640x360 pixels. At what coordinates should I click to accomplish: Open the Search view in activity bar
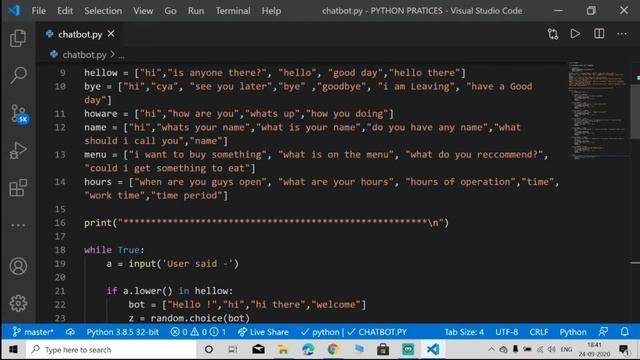[x=18, y=75]
